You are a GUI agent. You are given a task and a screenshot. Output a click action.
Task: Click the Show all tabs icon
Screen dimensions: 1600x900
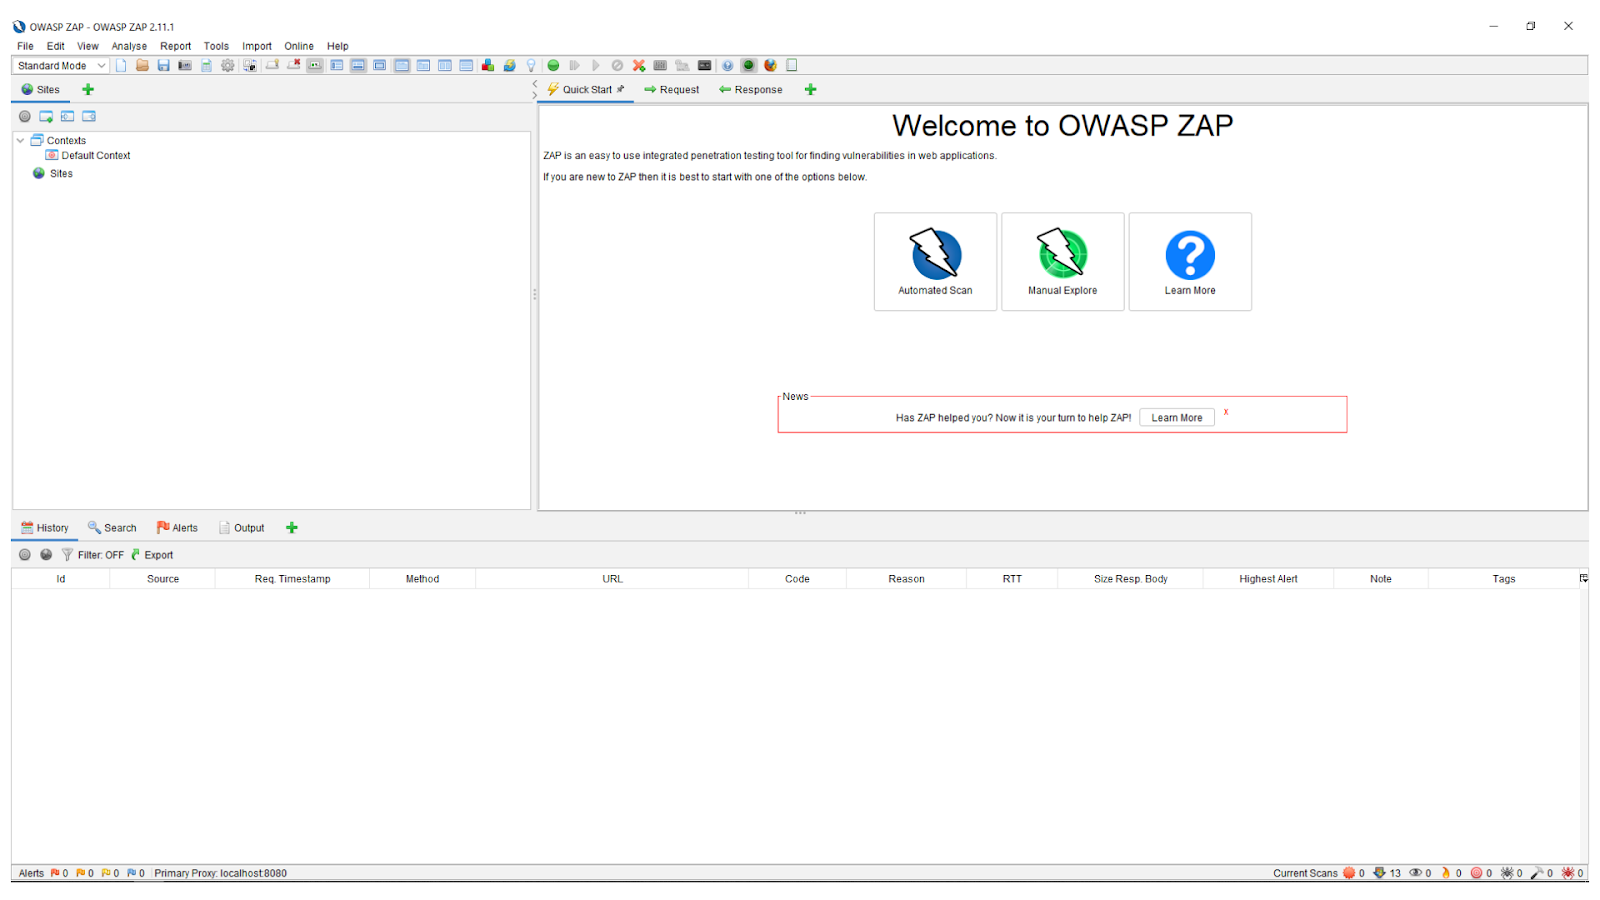[272, 65]
